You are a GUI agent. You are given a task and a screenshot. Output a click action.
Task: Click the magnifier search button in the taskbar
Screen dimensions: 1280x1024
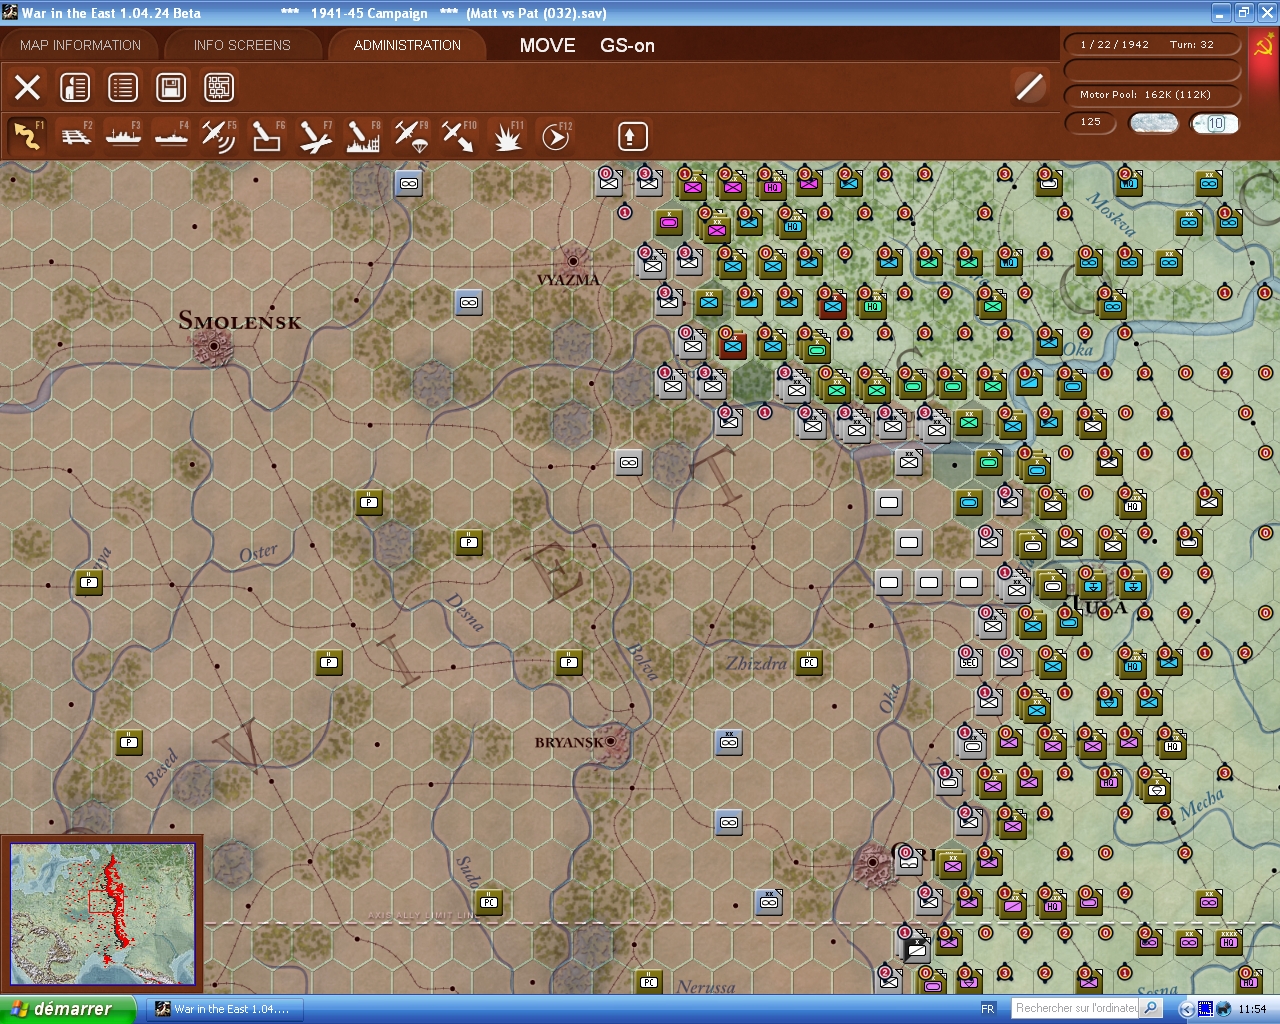[x=1151, y=1009]
